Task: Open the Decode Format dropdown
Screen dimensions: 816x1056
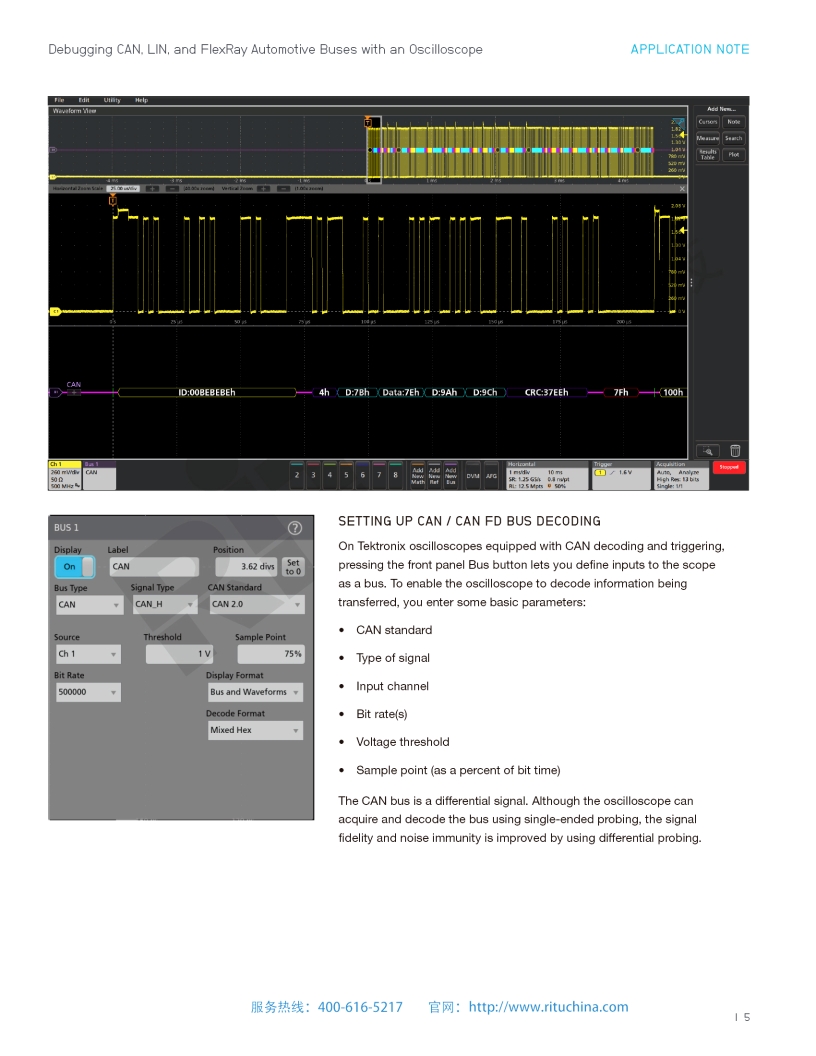Action: [x=254, y=731]
